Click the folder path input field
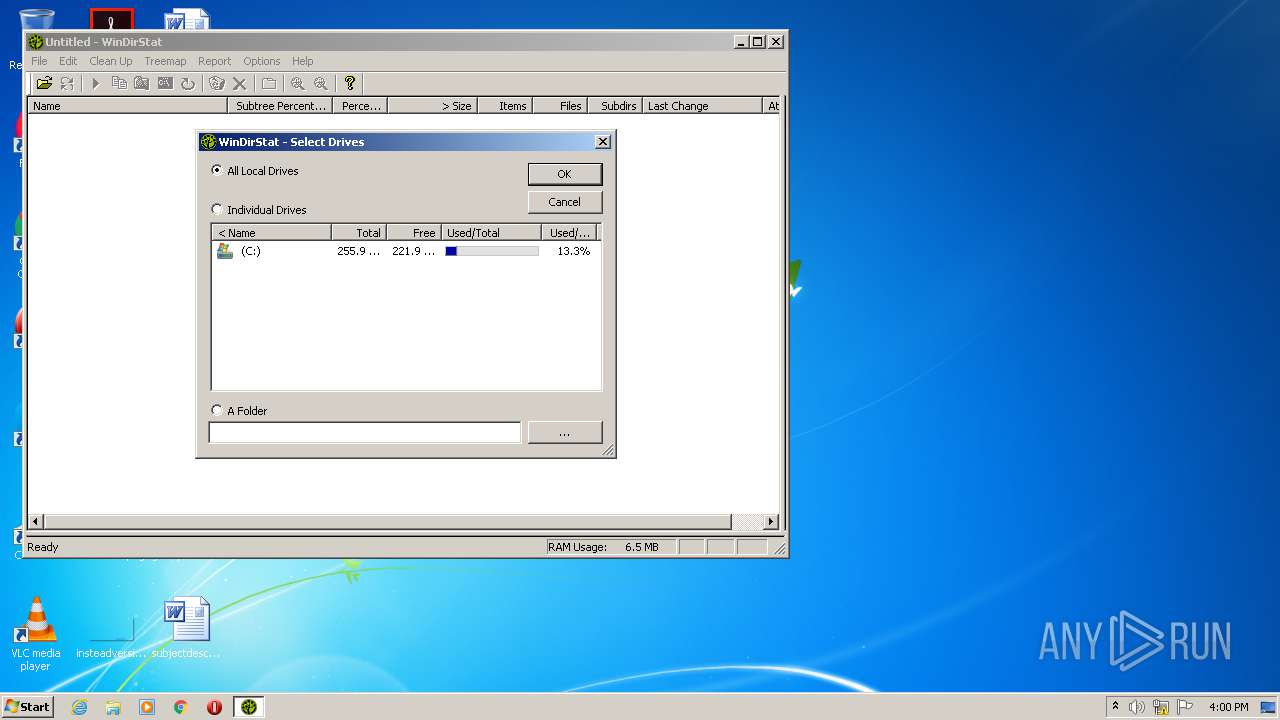 pyautogui.click(x=364, y=432)
